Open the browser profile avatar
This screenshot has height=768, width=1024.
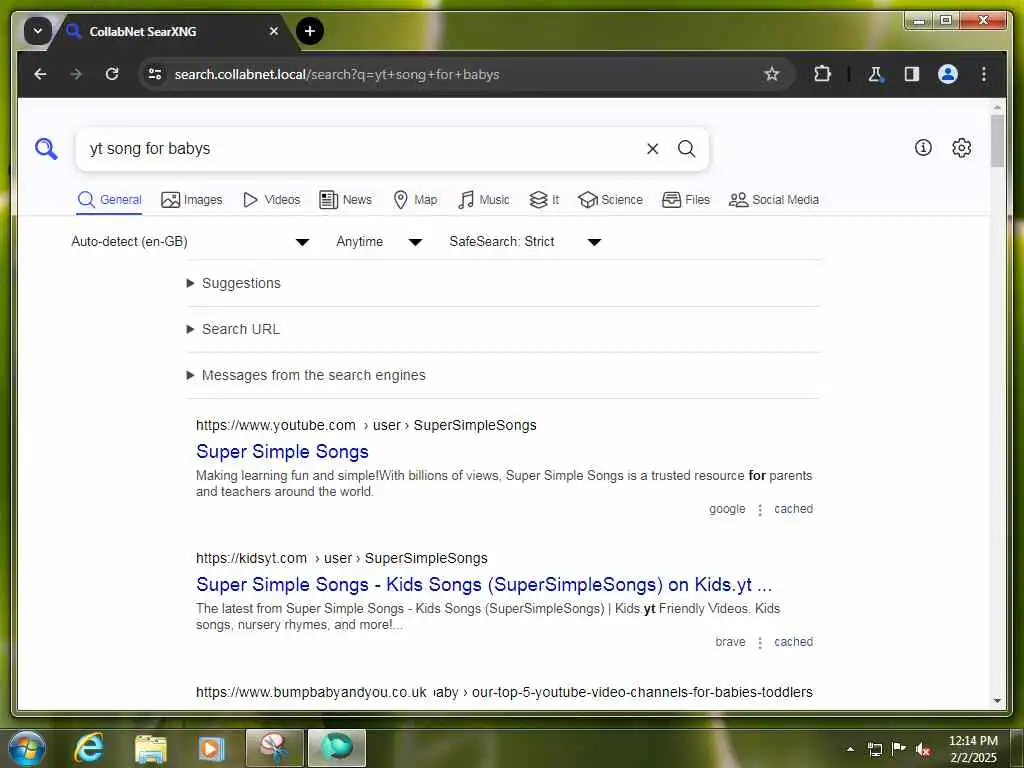click(x=948, y=74)
